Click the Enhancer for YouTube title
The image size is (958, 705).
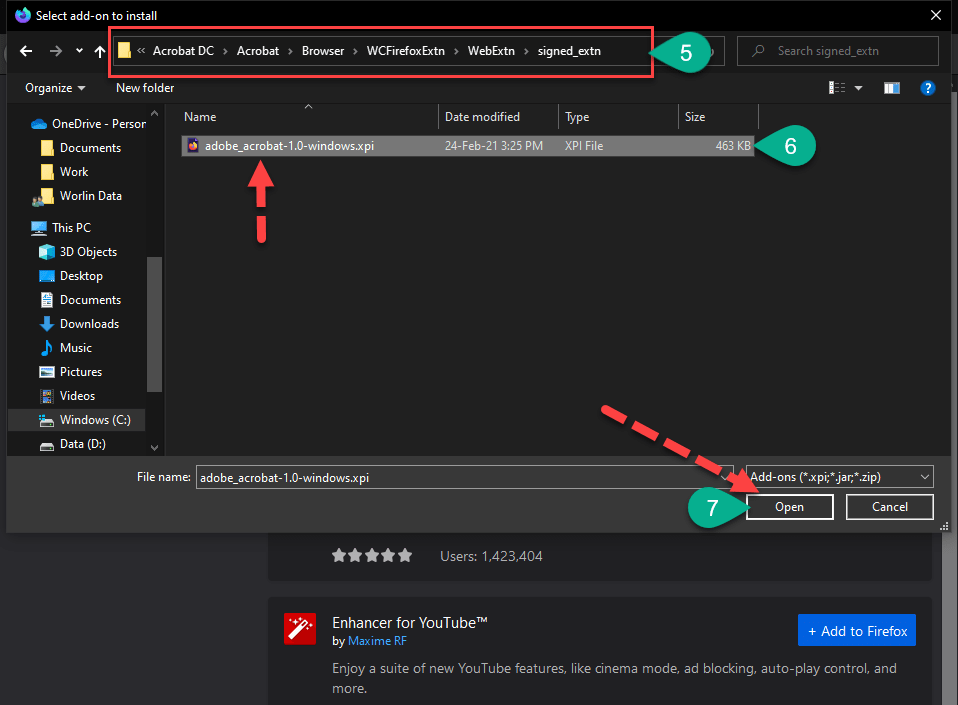pyautogui.click(x=409, y=623)
